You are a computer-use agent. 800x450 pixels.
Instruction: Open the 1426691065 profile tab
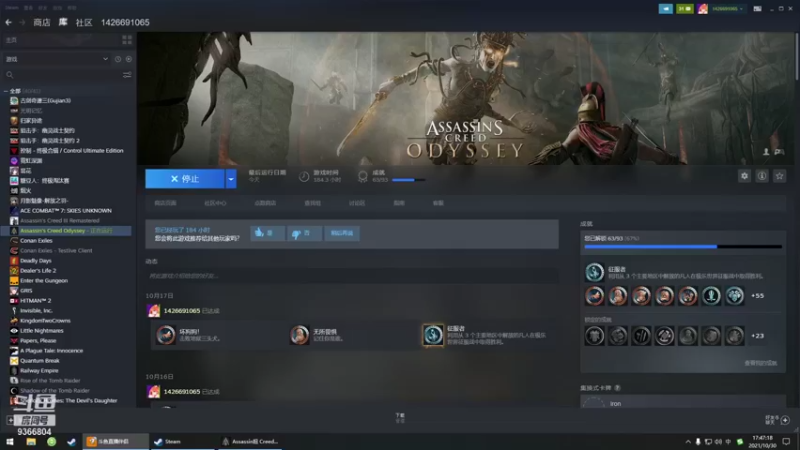[x=125, y=22]
